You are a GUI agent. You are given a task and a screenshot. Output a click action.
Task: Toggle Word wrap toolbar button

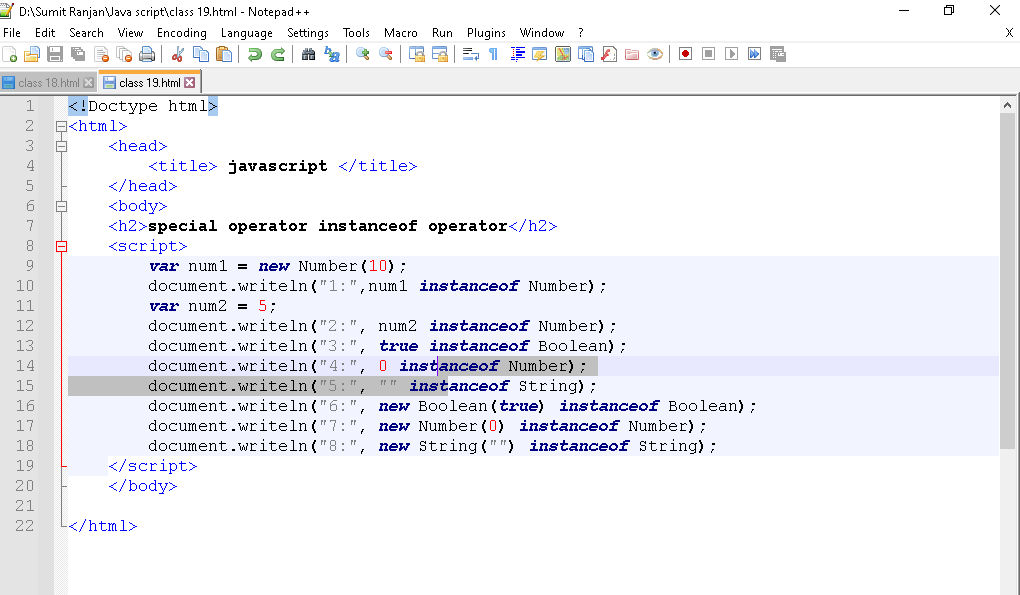(471, 54)
